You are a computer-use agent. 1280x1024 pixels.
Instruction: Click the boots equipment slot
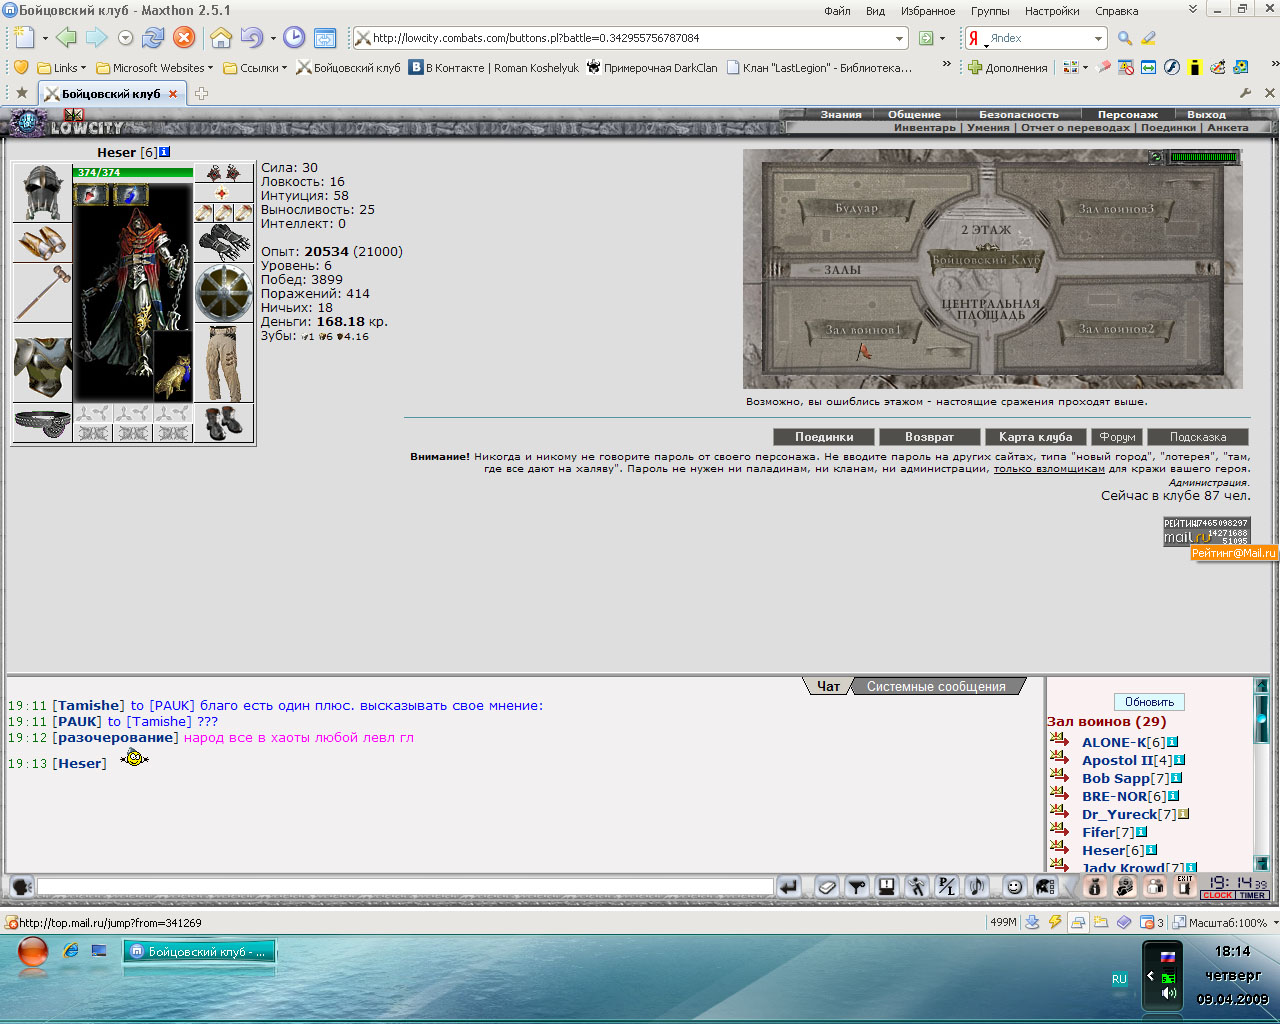pos(224,423)
